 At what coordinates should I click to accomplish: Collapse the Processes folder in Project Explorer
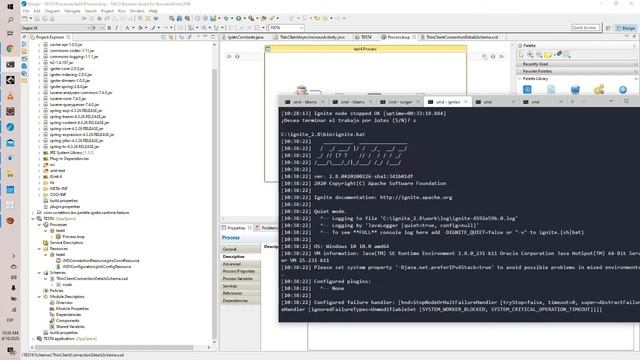[x=40, y=225]
